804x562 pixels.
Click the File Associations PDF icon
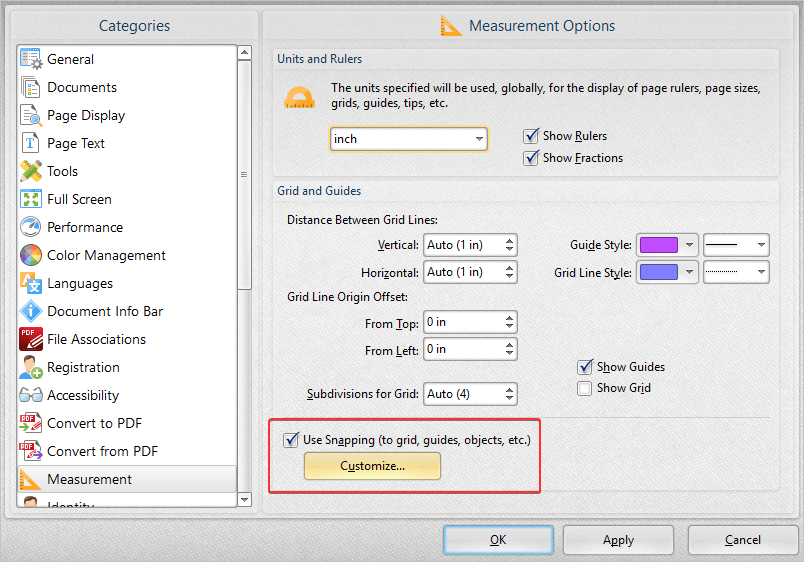[x=31, y=339]
